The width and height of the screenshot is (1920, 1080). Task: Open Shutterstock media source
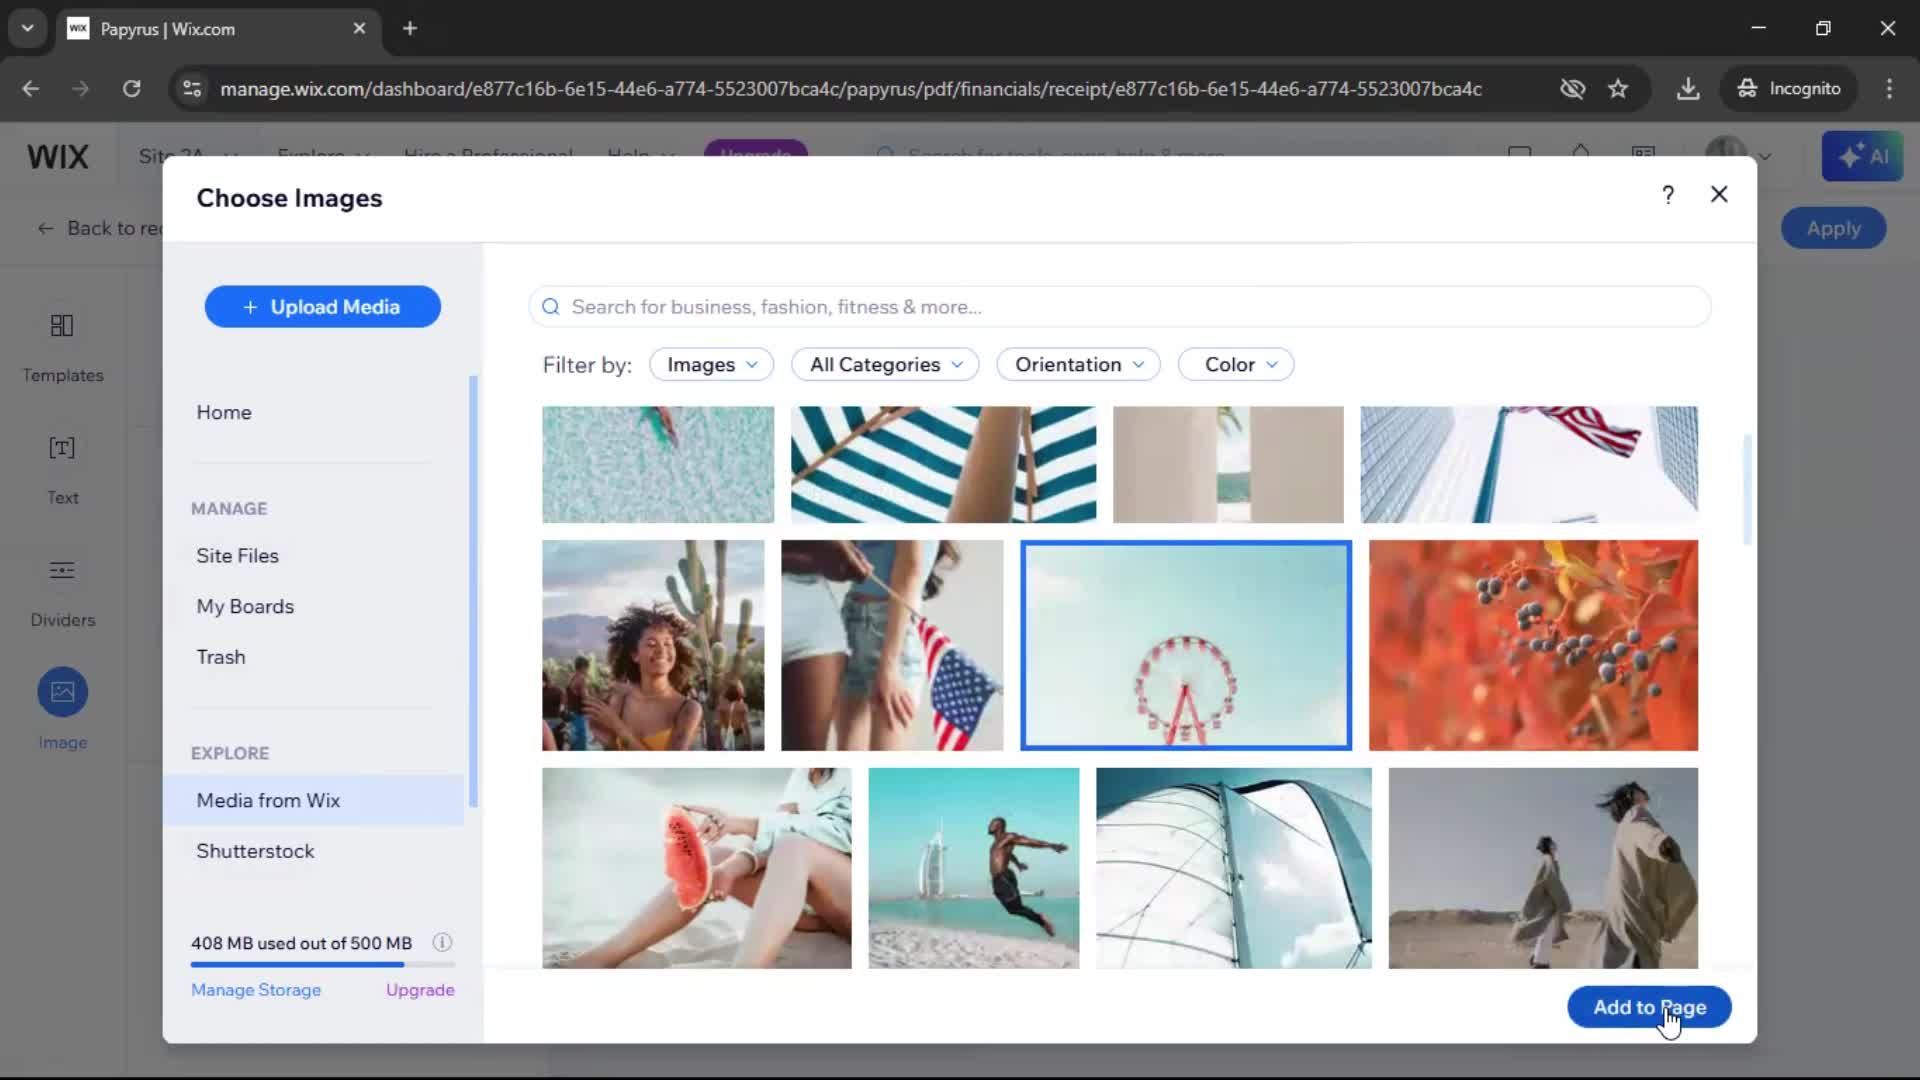click(x=255, y=851)
